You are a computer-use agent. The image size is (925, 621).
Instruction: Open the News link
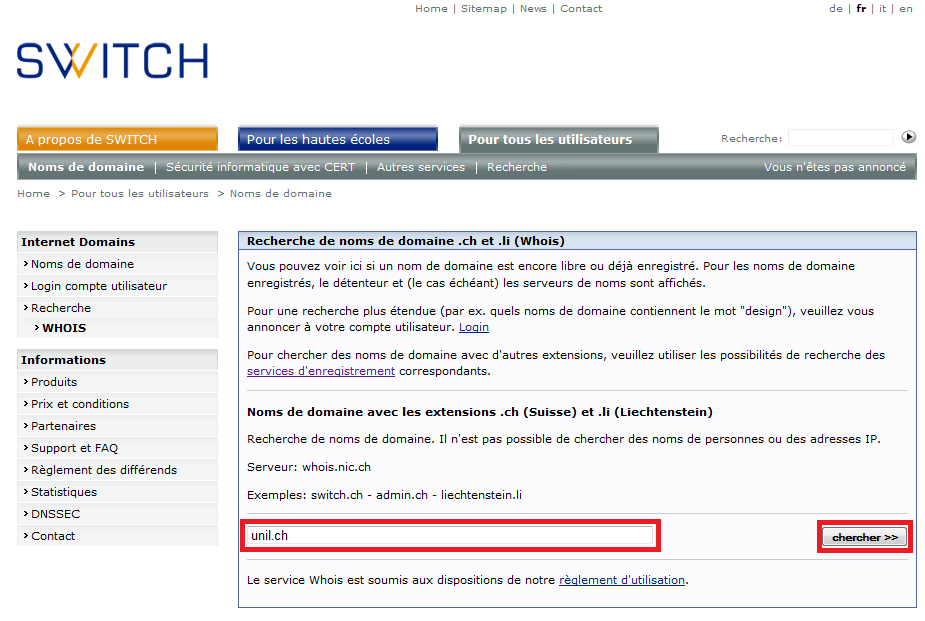click(x=533, y=9)
